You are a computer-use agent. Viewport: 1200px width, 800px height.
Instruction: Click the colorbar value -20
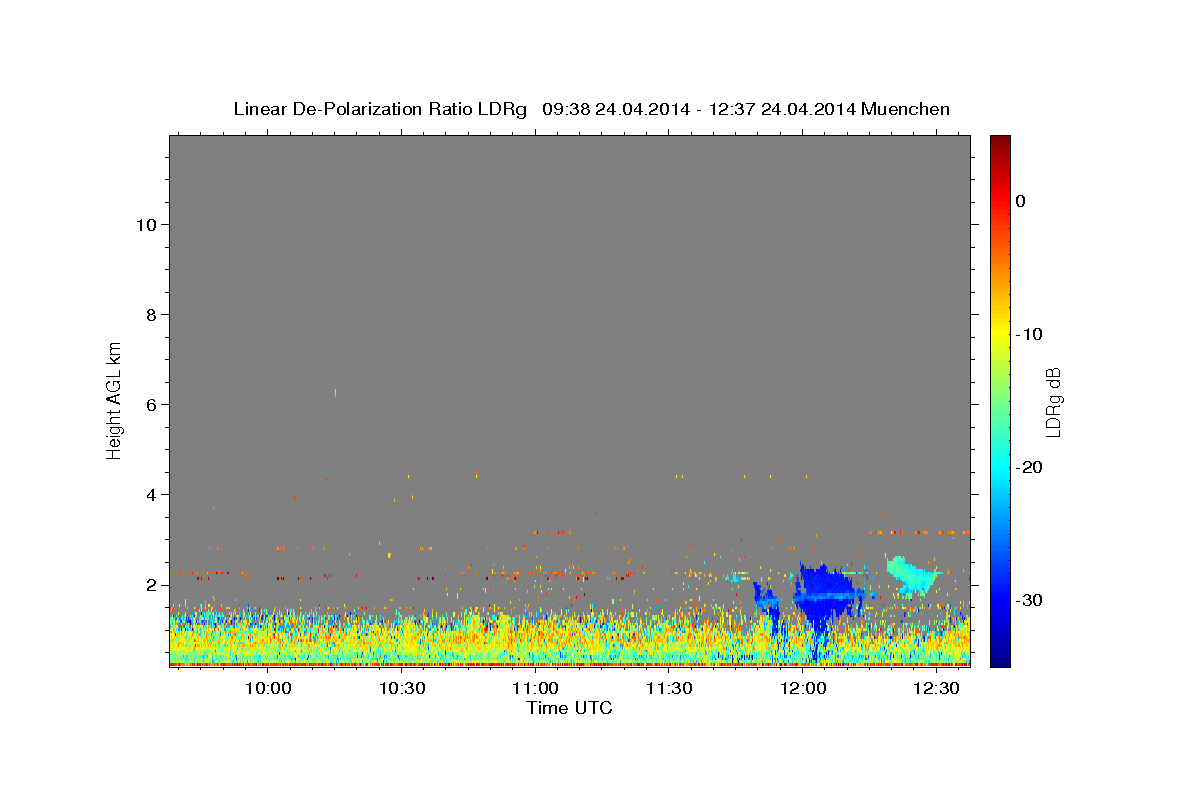pos(1029,467)
